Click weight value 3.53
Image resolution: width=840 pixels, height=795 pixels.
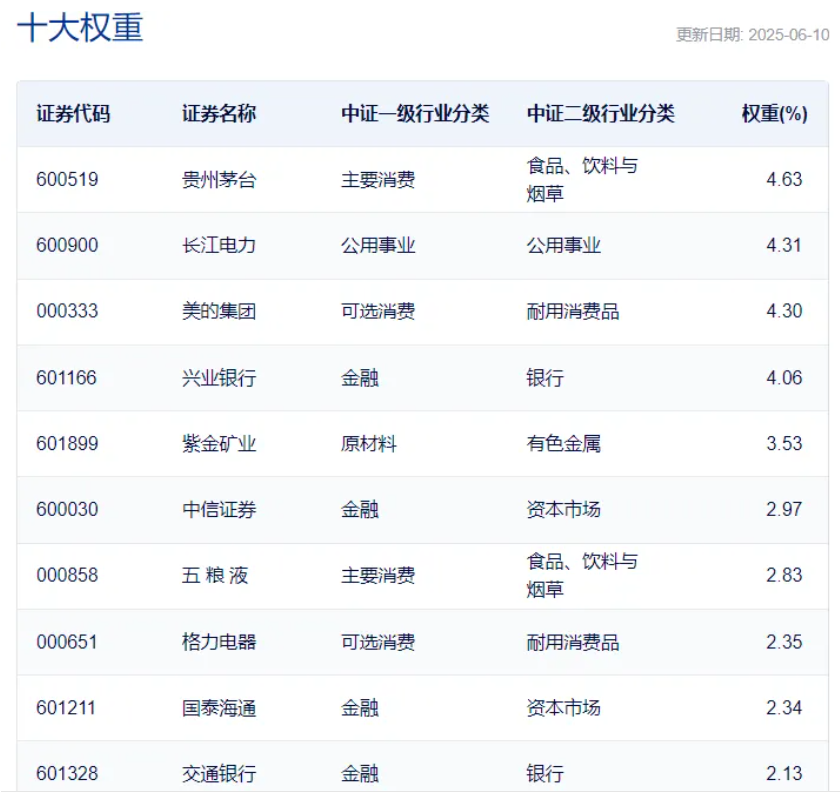(x=784, y=444)
